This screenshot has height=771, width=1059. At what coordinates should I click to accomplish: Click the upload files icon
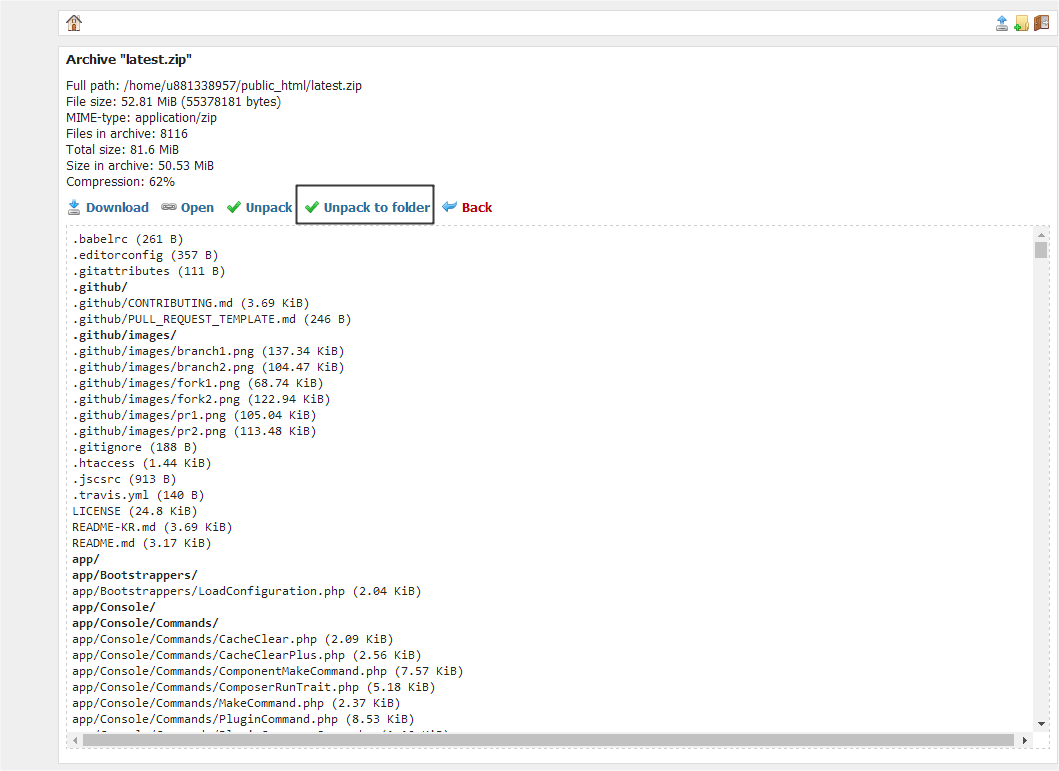1002,24
